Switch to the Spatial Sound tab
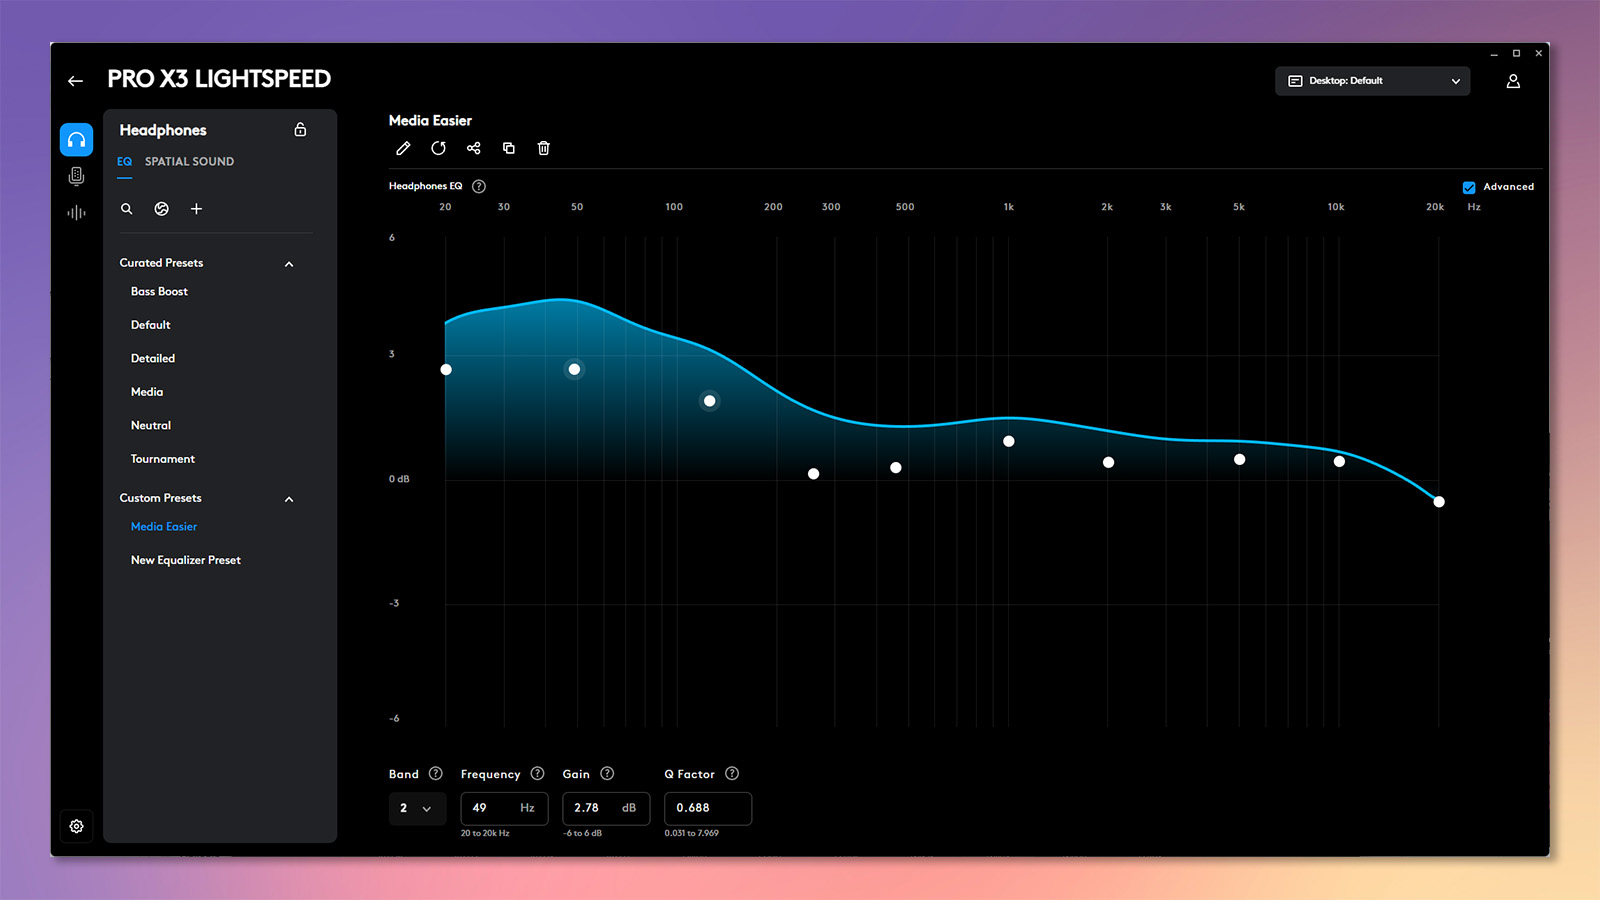 click(x=189, y=162)
